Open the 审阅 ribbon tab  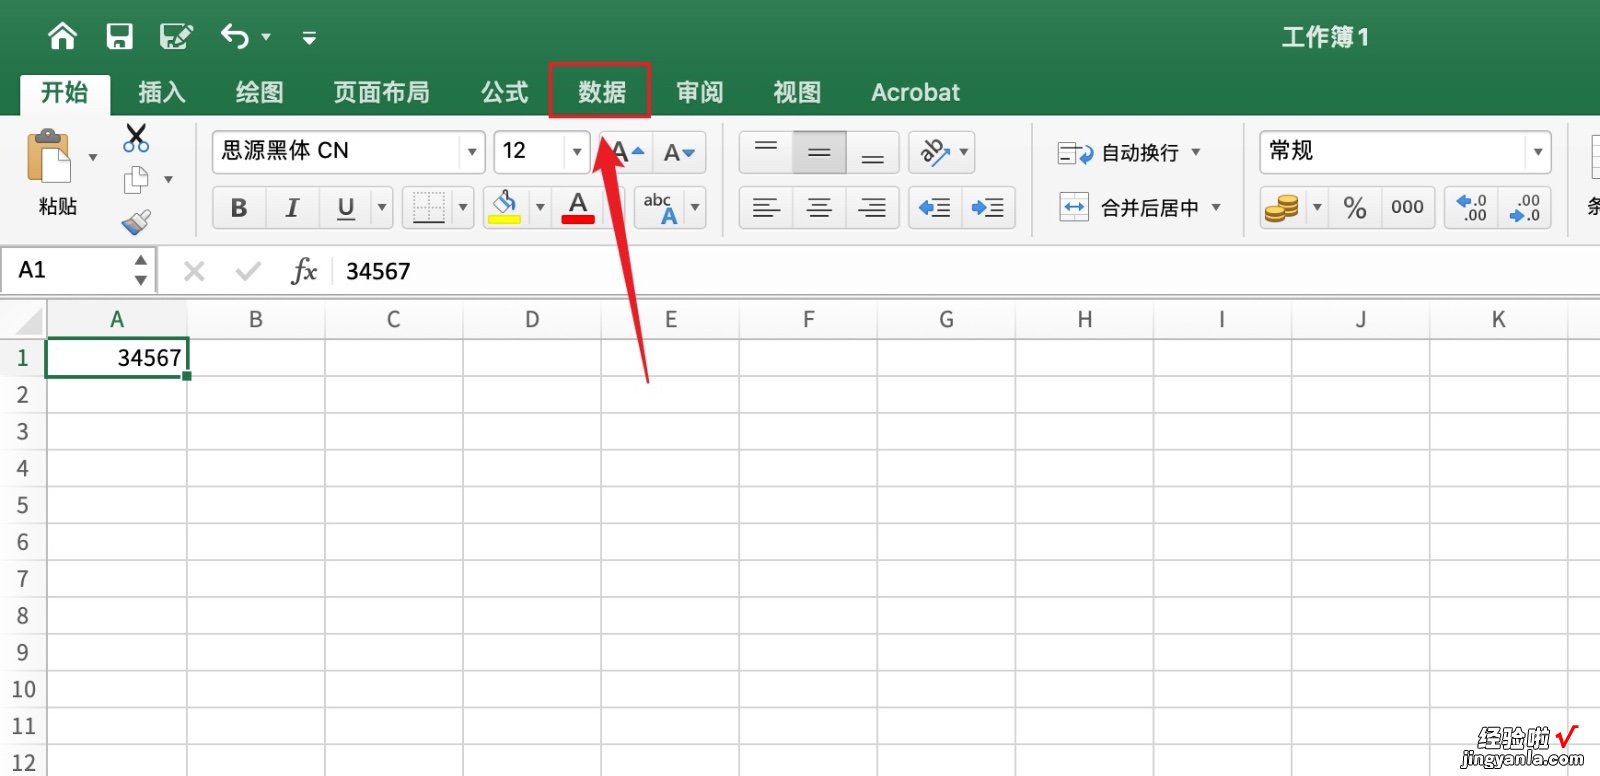700,92
